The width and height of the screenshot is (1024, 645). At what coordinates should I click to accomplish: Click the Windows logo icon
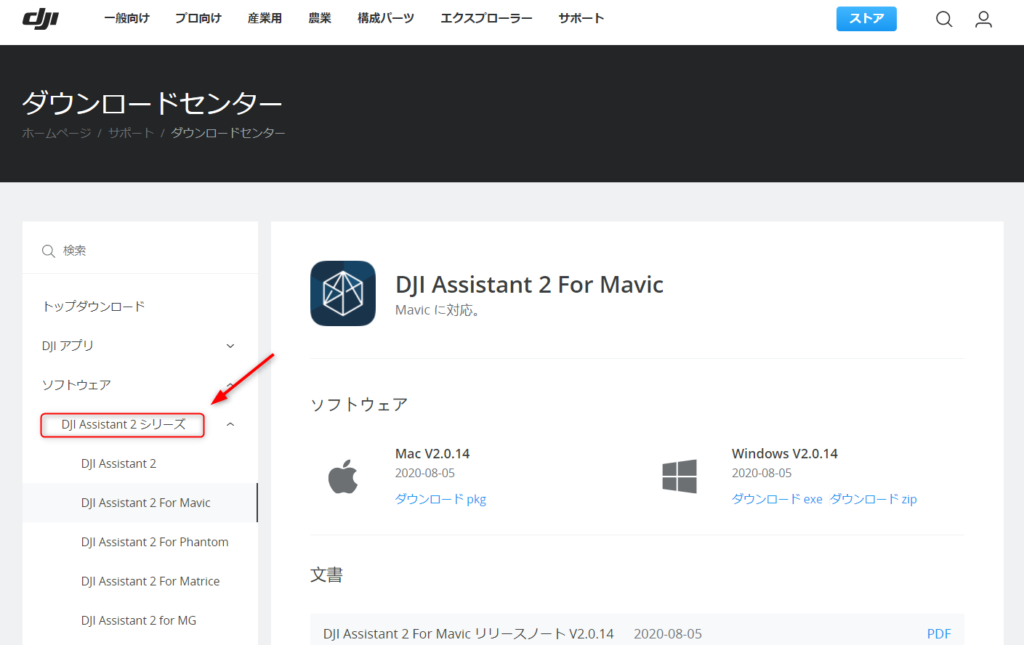pyautogui.click(x=679, y=477)
